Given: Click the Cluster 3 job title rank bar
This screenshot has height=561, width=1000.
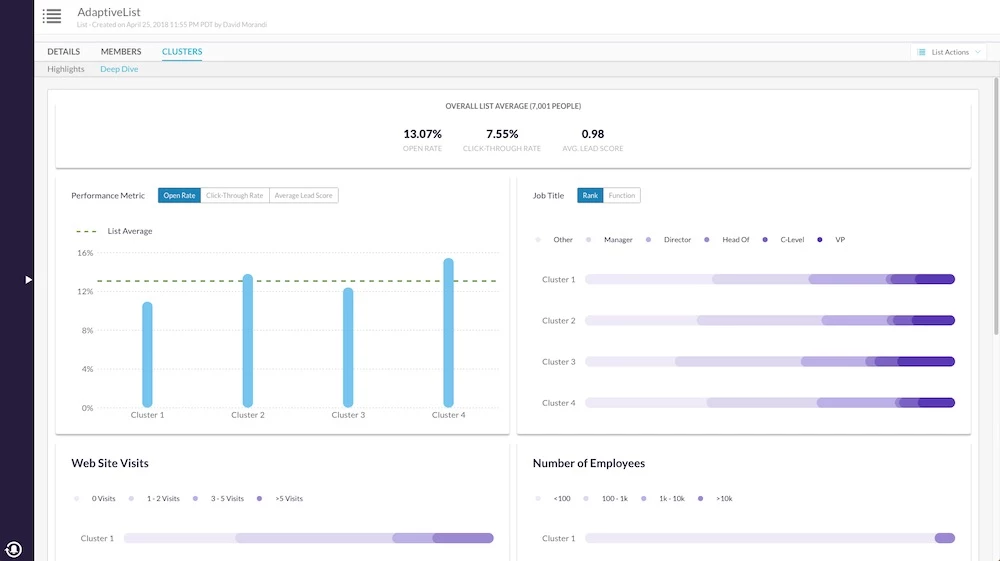Looking at the screenshot, I should tap(770, 361).
